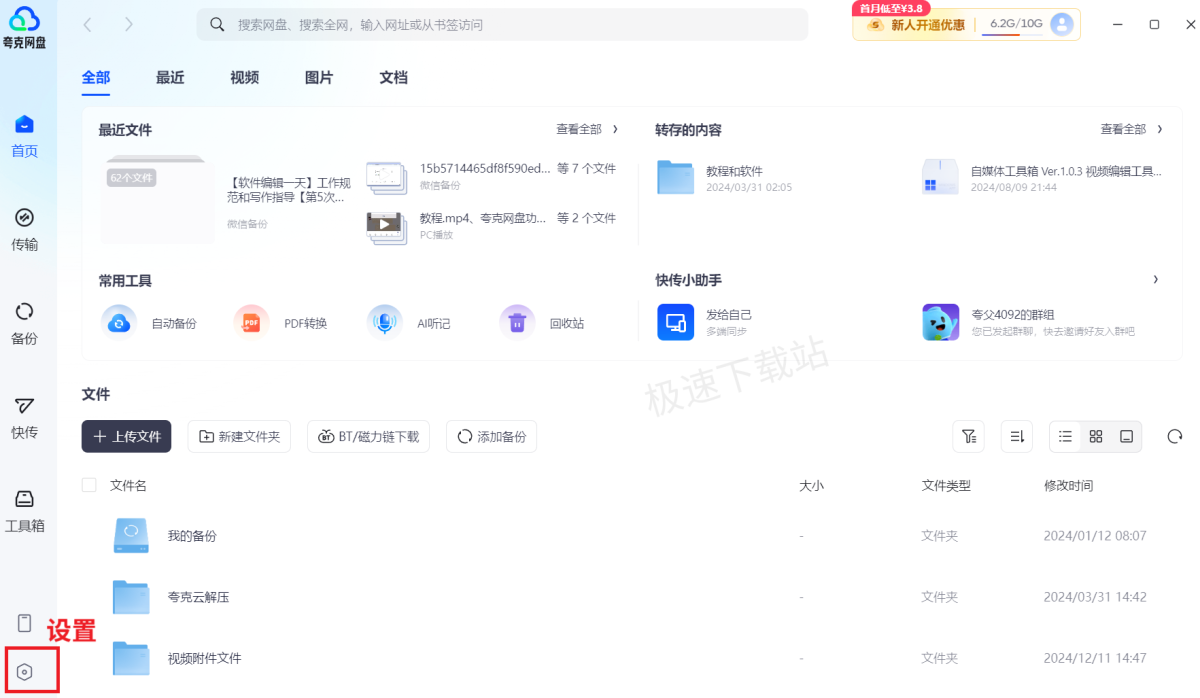Screen dimensions: 1200x698
Task: Open the AI听记 tool
Action: point(409,323)
